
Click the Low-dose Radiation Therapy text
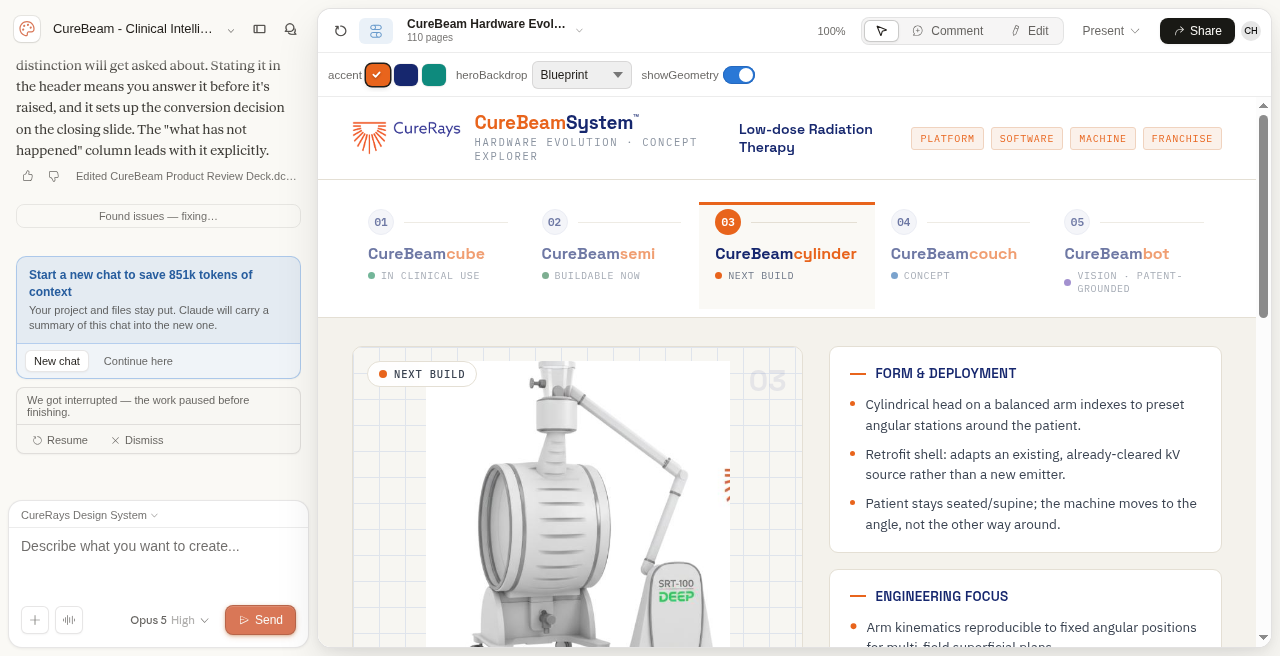coord(806,138)
